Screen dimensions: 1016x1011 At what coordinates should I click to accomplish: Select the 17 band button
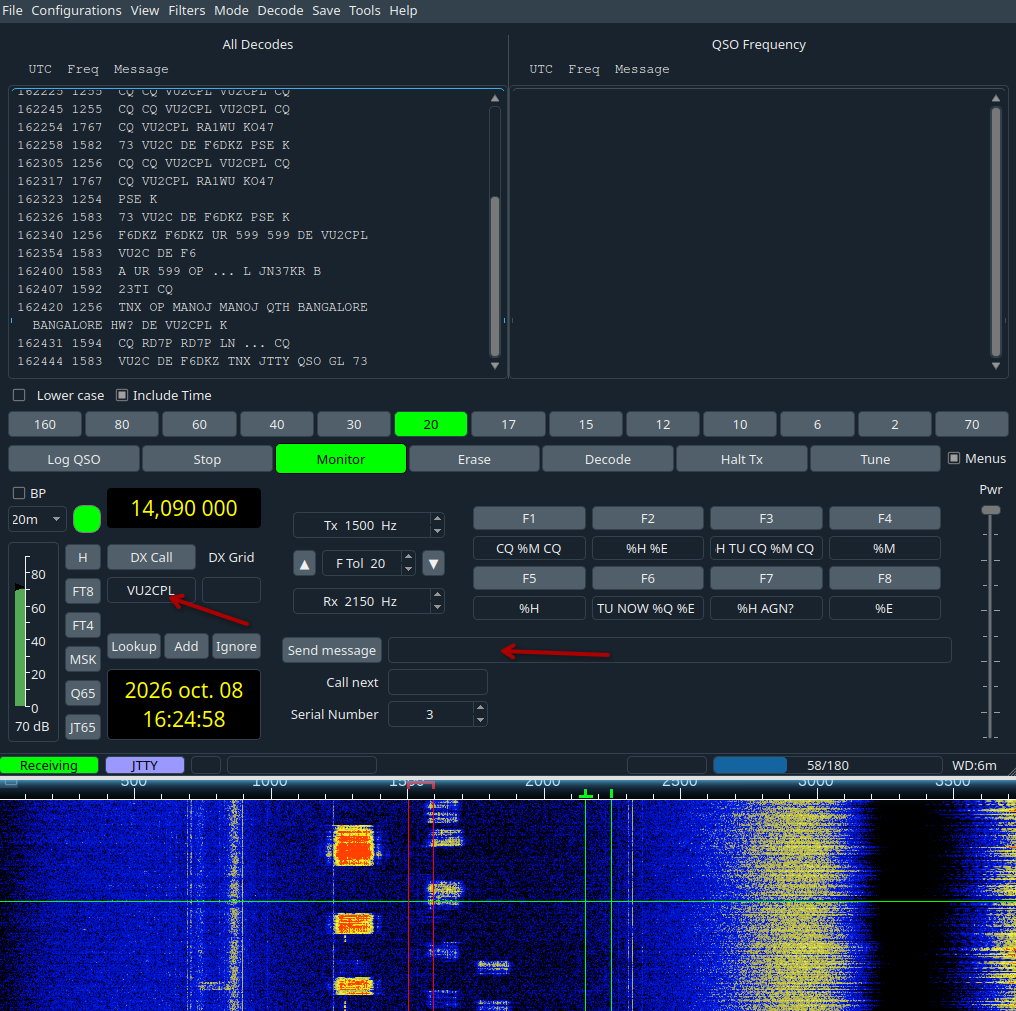tap(508, 424)
